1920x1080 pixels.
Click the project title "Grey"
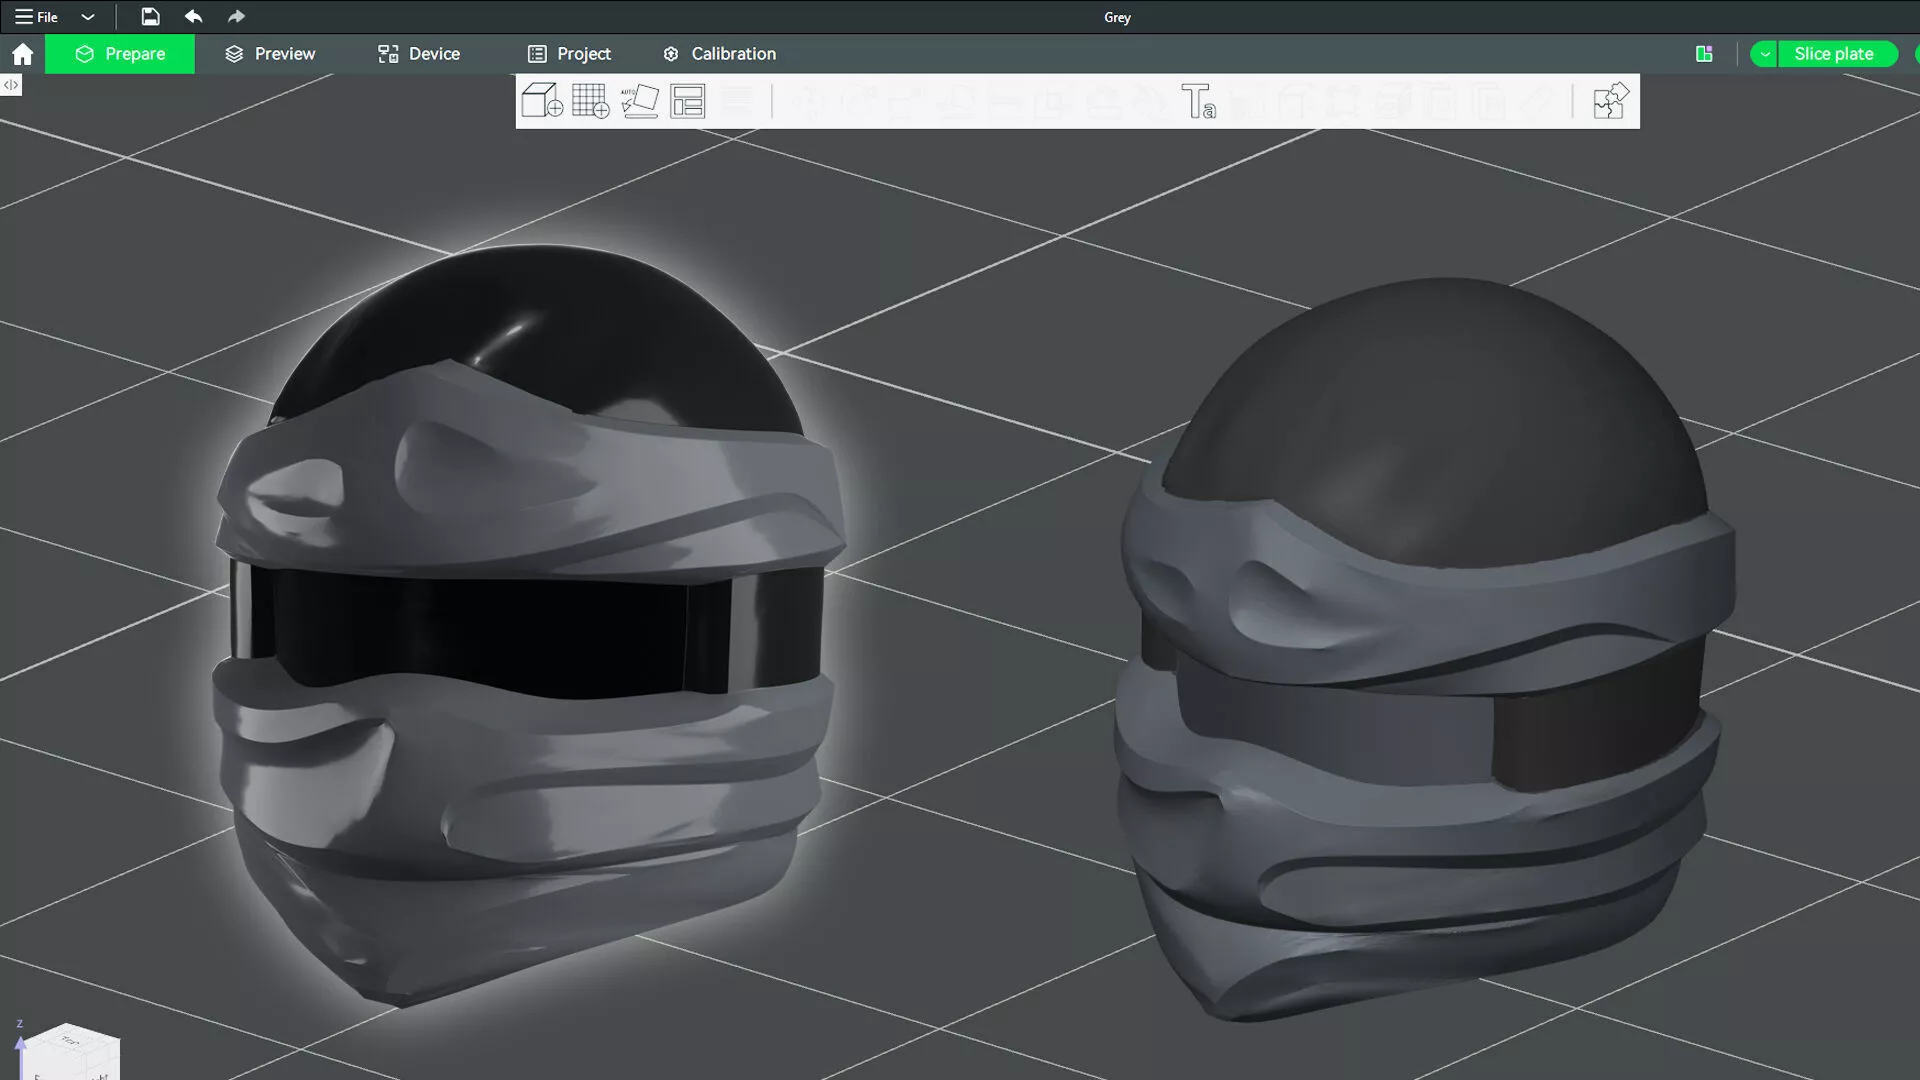(1117, 17)
